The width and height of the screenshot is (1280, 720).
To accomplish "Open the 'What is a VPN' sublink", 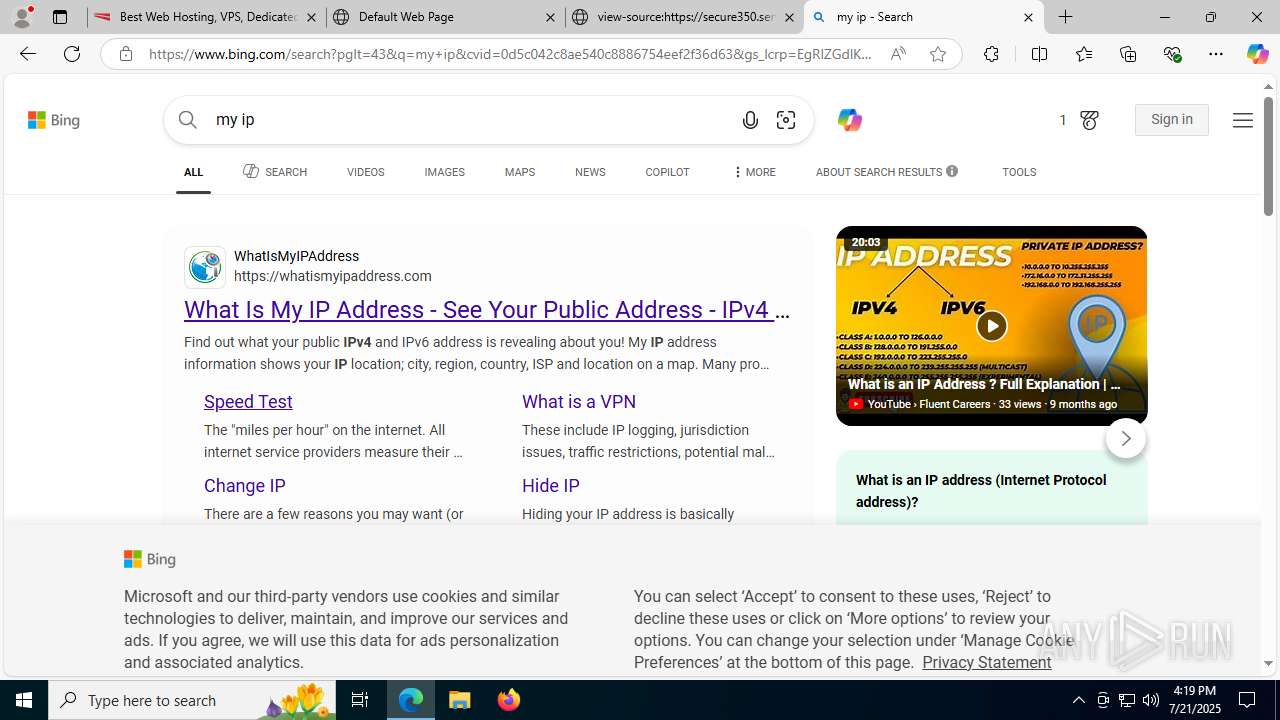I will [x=579, y=402].
